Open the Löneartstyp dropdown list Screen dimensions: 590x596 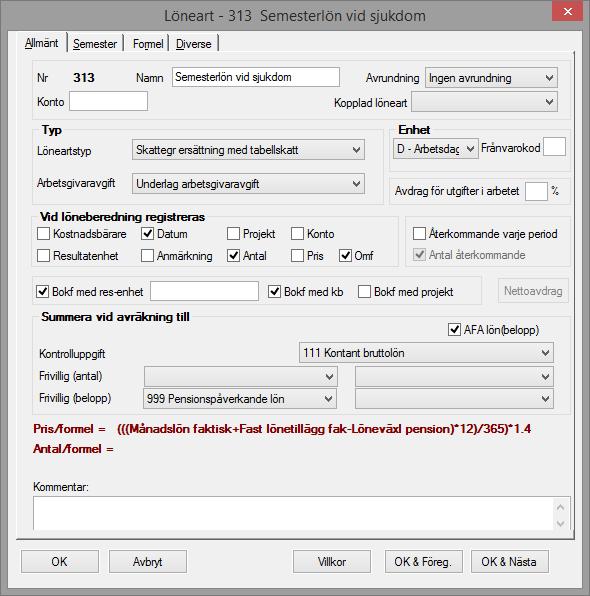point(248,150)
